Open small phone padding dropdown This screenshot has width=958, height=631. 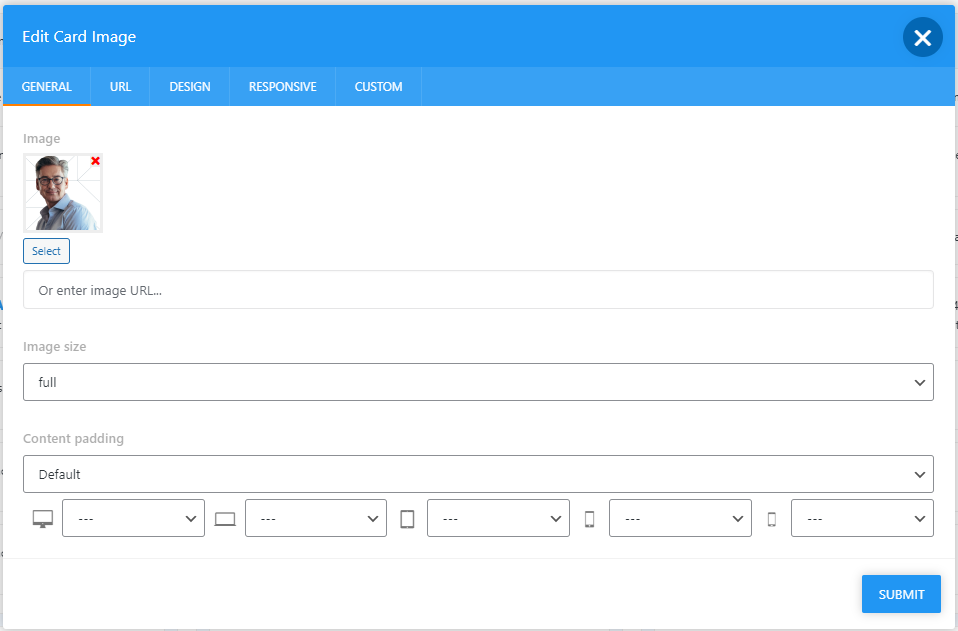(x=862, y=518)
